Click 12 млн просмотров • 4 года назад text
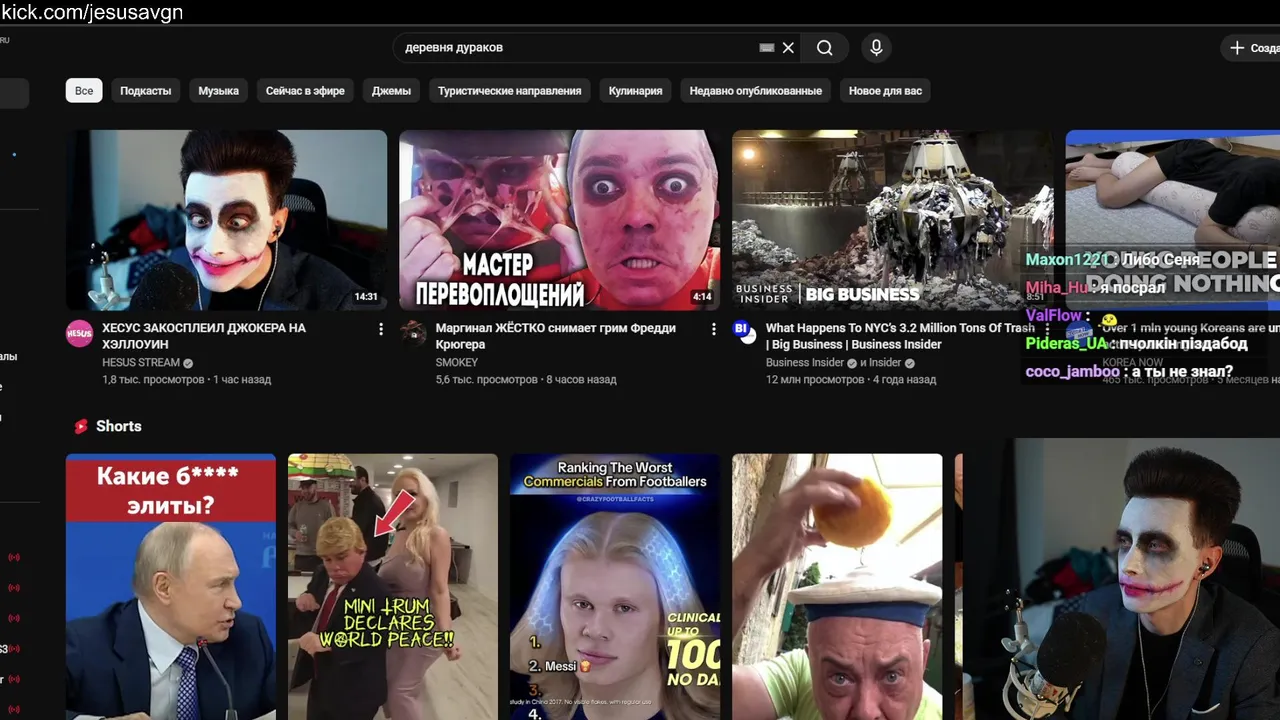 pos(851,380)
